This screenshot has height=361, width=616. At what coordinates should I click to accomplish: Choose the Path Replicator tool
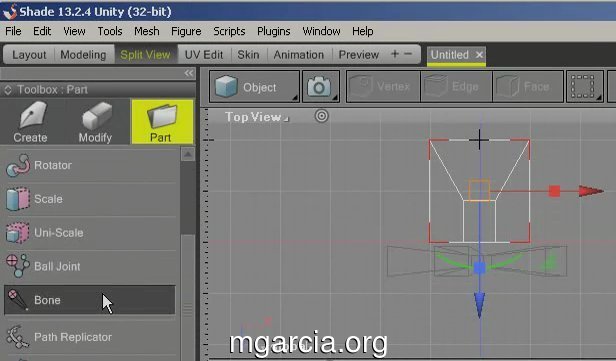pos(90,337)
